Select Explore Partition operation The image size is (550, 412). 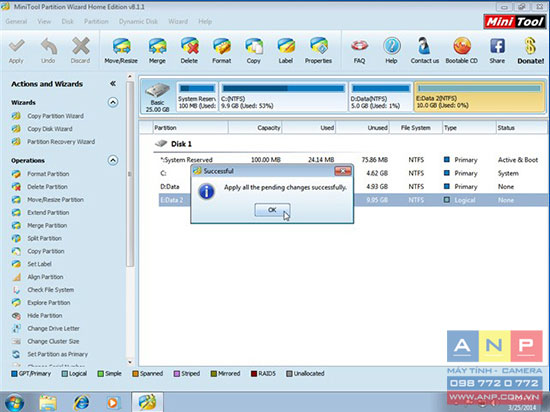click(49, 303)
